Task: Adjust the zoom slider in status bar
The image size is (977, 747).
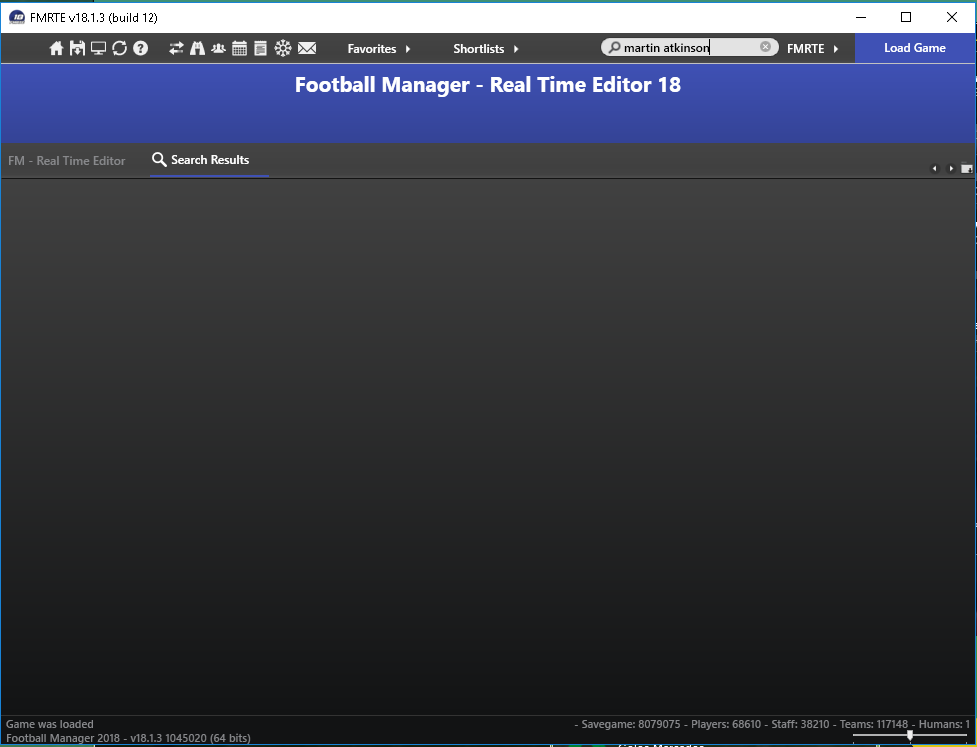Action: point(910,736)
